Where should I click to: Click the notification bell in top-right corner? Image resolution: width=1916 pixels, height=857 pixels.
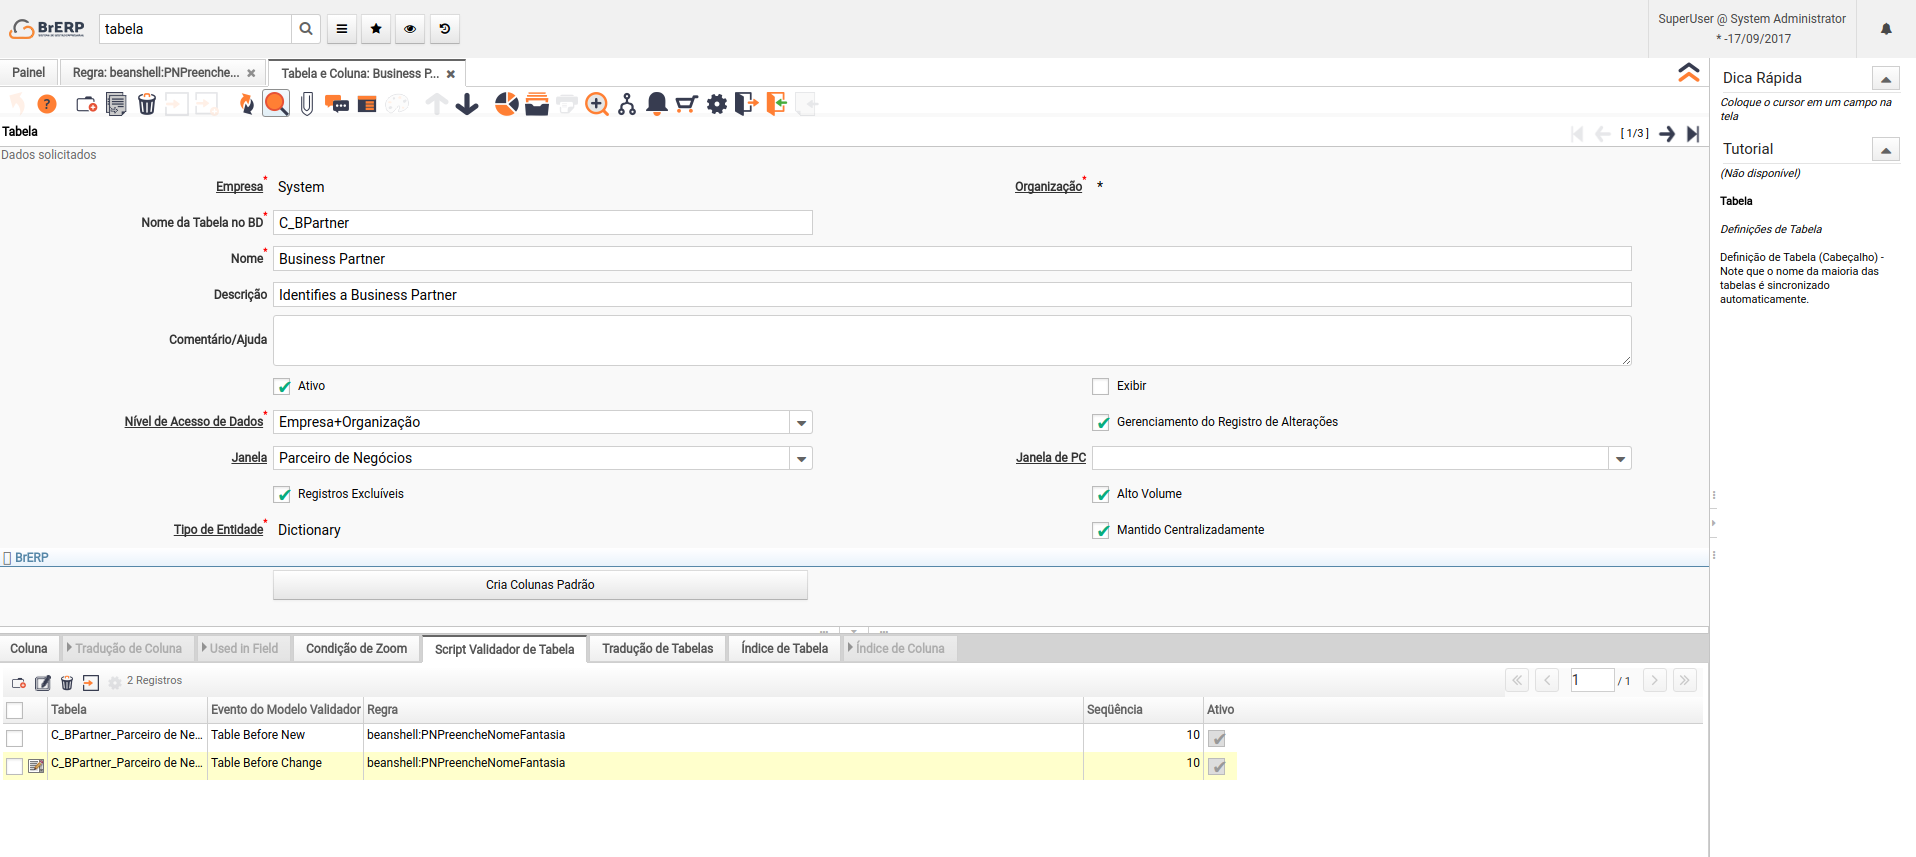pos(1886,29)
